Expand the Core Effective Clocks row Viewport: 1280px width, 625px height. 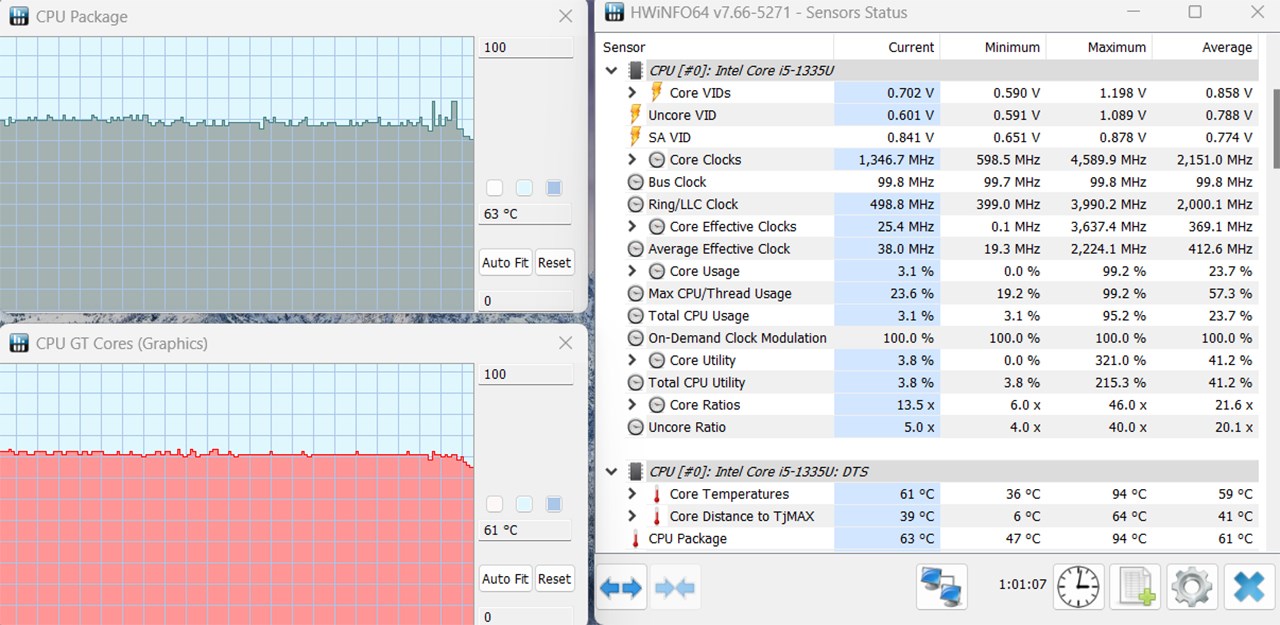pyautogui.click(x=632, y=226)
